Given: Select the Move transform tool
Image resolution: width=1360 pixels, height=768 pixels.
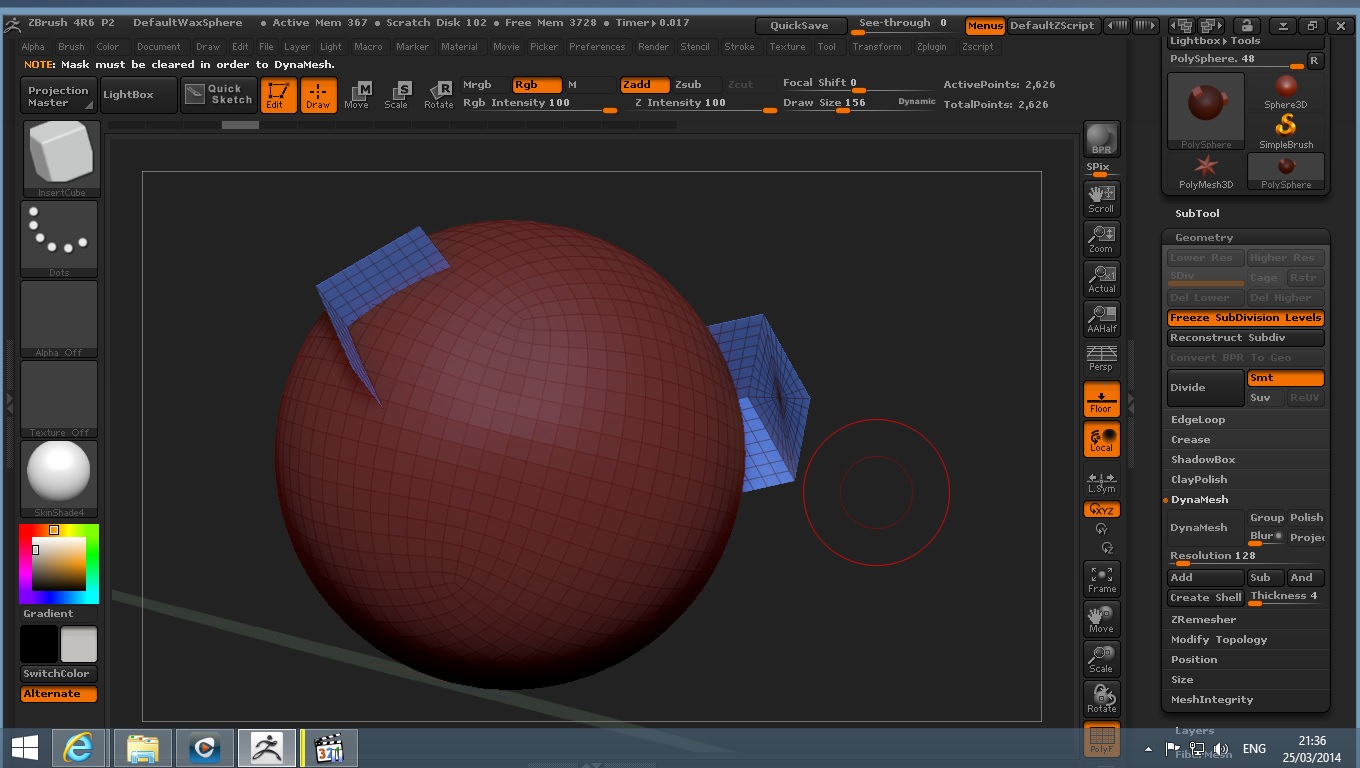Looking at the screenshot, I should (357, 95).
